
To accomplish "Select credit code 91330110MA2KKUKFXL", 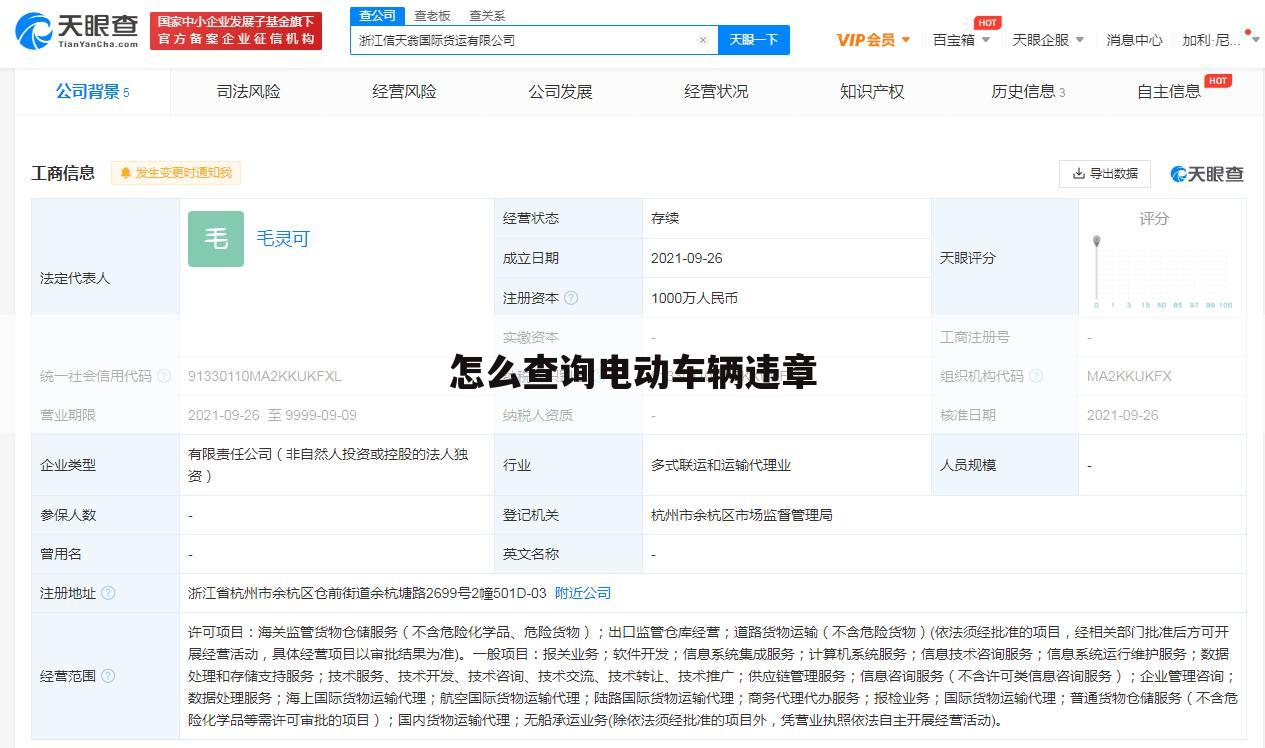I will [x=265, y=376].
